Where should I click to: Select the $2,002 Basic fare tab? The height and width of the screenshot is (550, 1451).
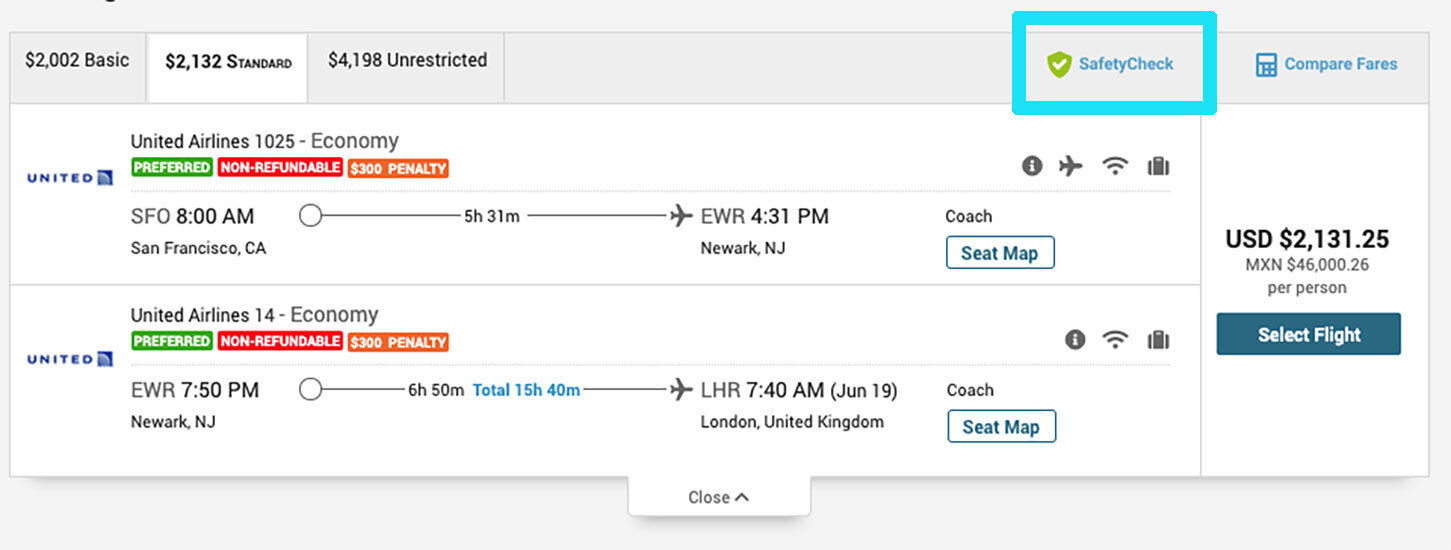click(x=77, y=60)
